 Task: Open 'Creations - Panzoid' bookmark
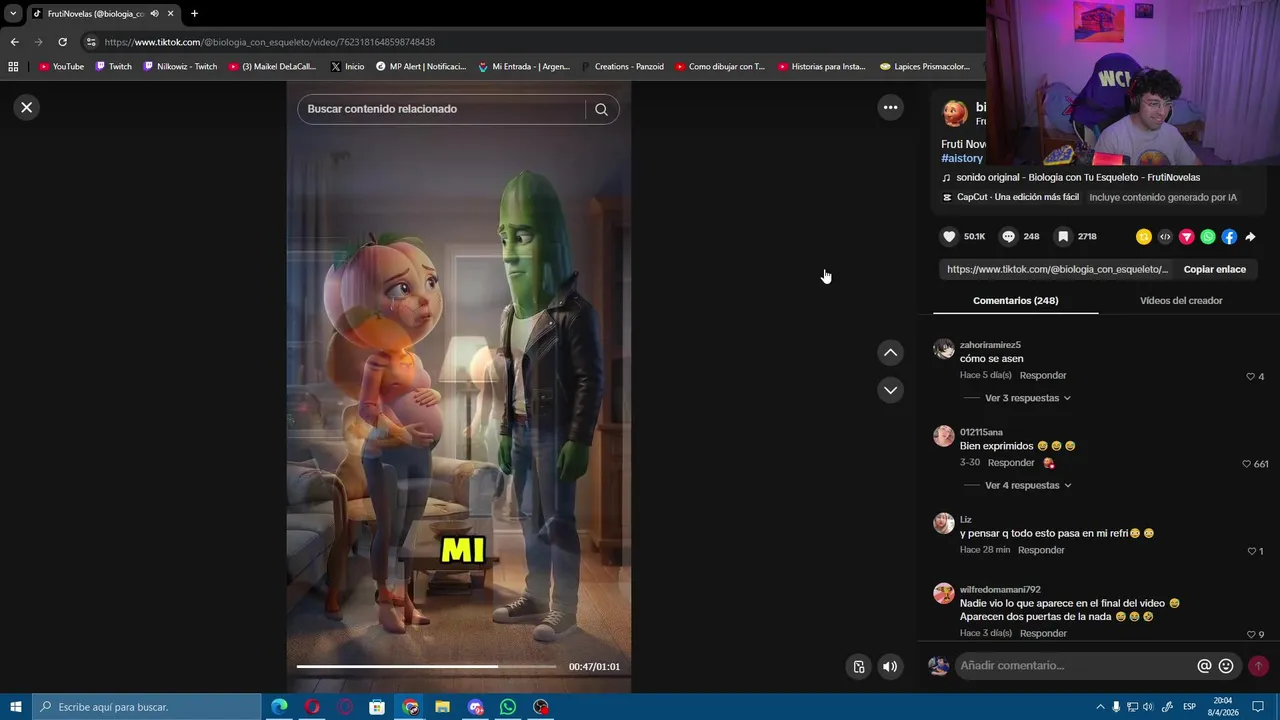[x=622, y=67]
